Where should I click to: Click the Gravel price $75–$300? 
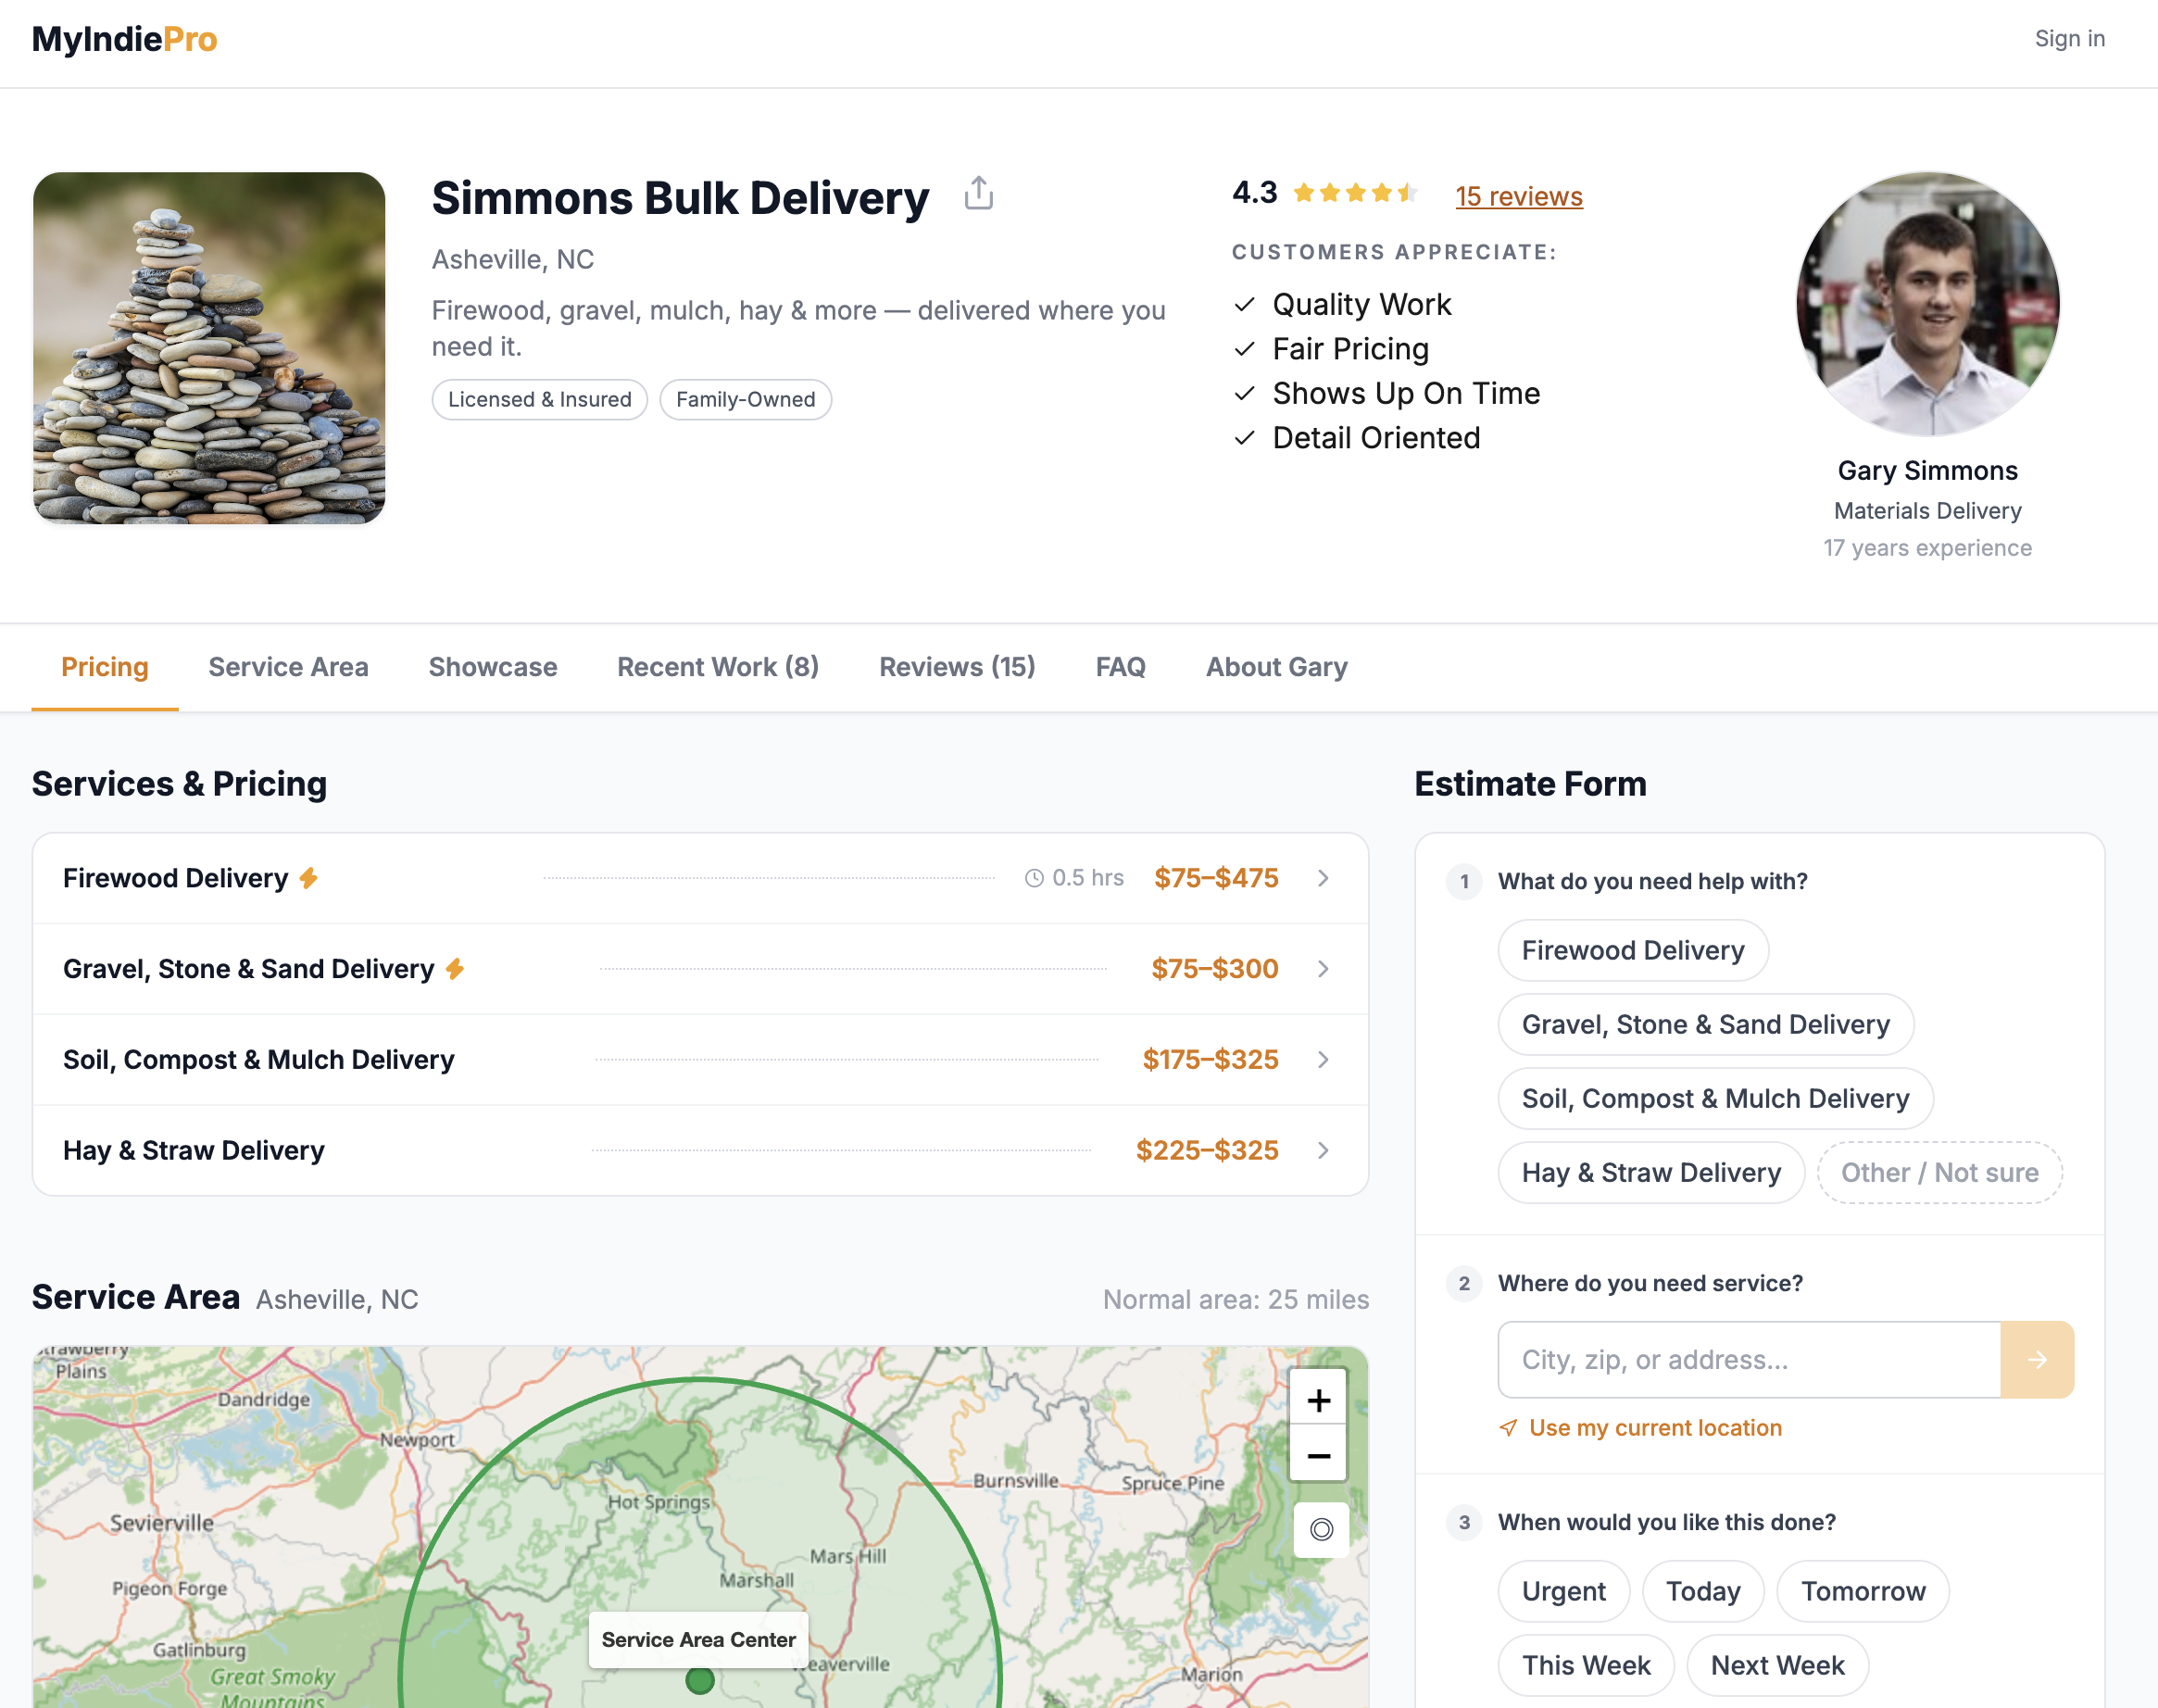point(1214,969)
